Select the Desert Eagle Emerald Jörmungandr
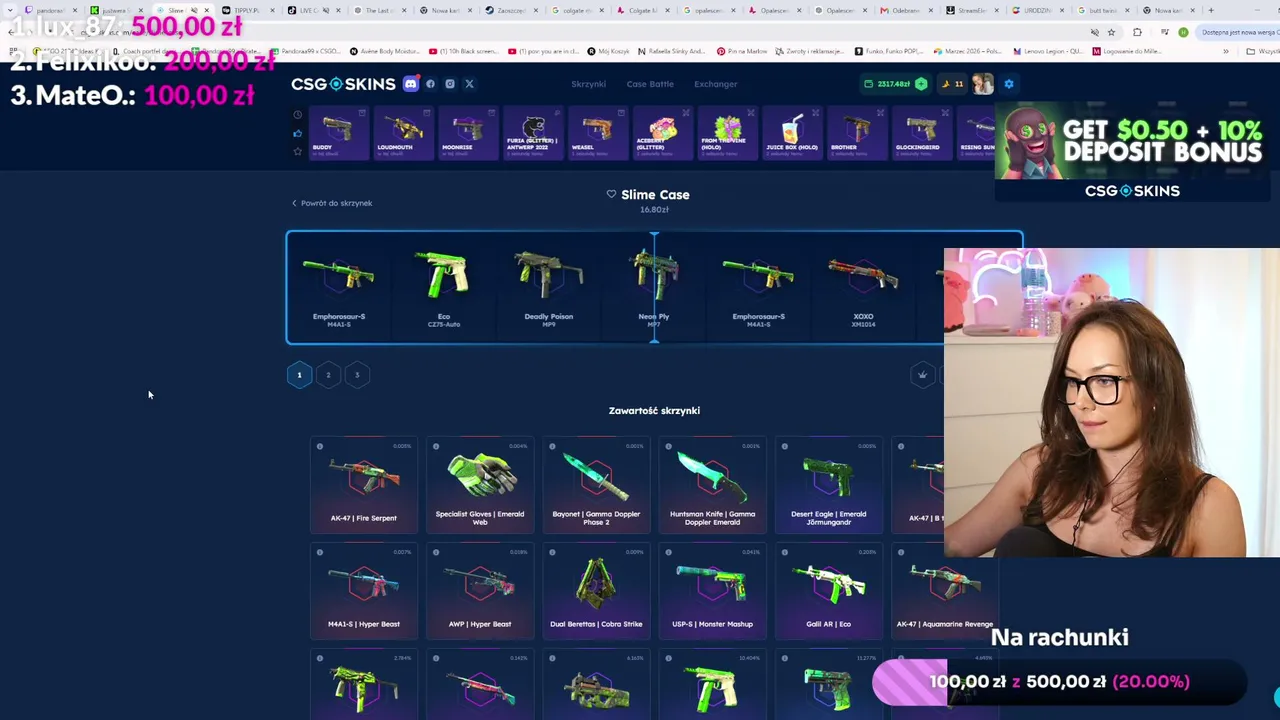Screen dimensions: 1280x720 click(828, 485)
